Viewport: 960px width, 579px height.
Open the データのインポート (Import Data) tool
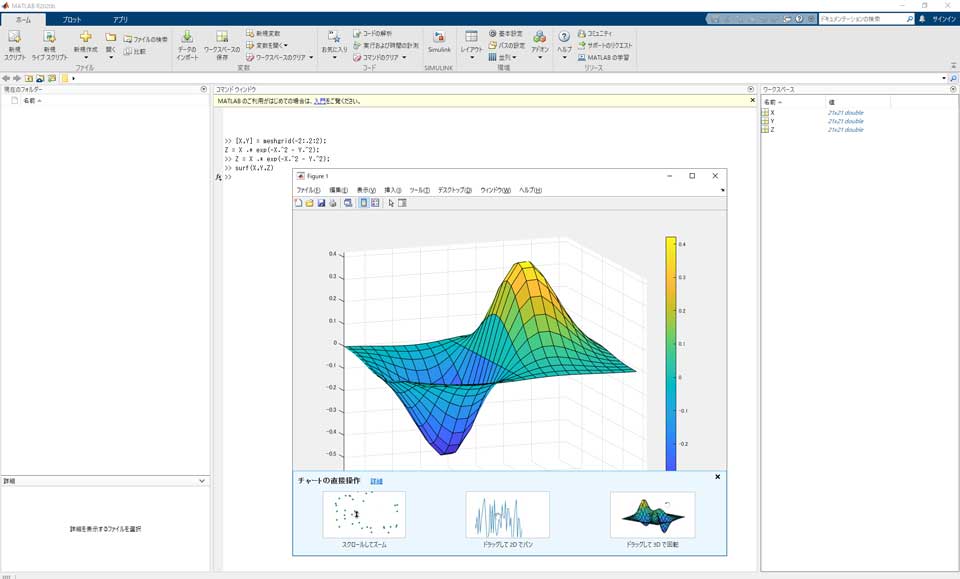pyautogui.click(x=187, y=38)
